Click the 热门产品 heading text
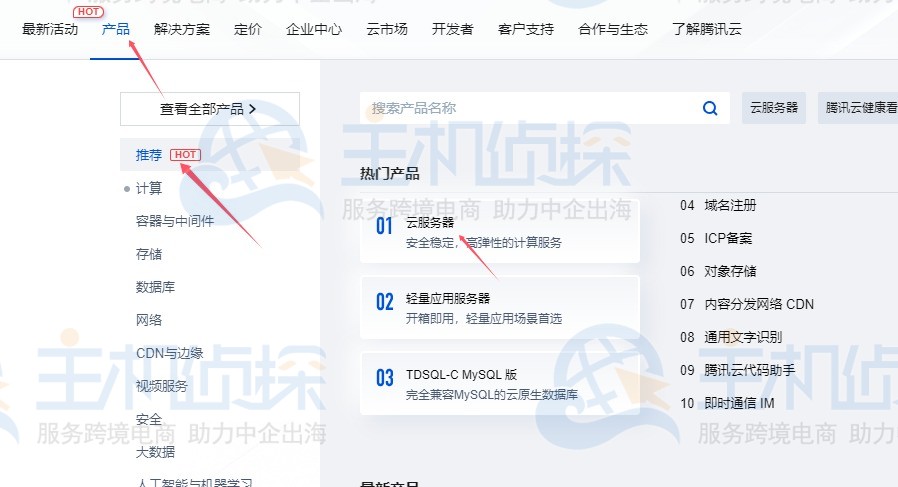 pos(389,174)
